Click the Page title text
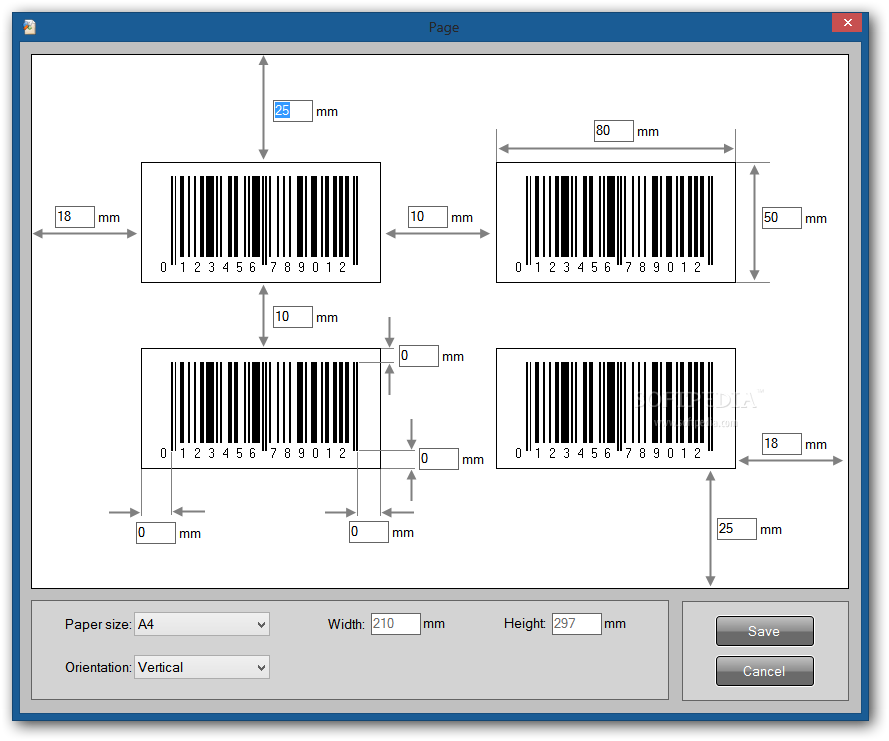889x741 pixels. pos(443,27)
